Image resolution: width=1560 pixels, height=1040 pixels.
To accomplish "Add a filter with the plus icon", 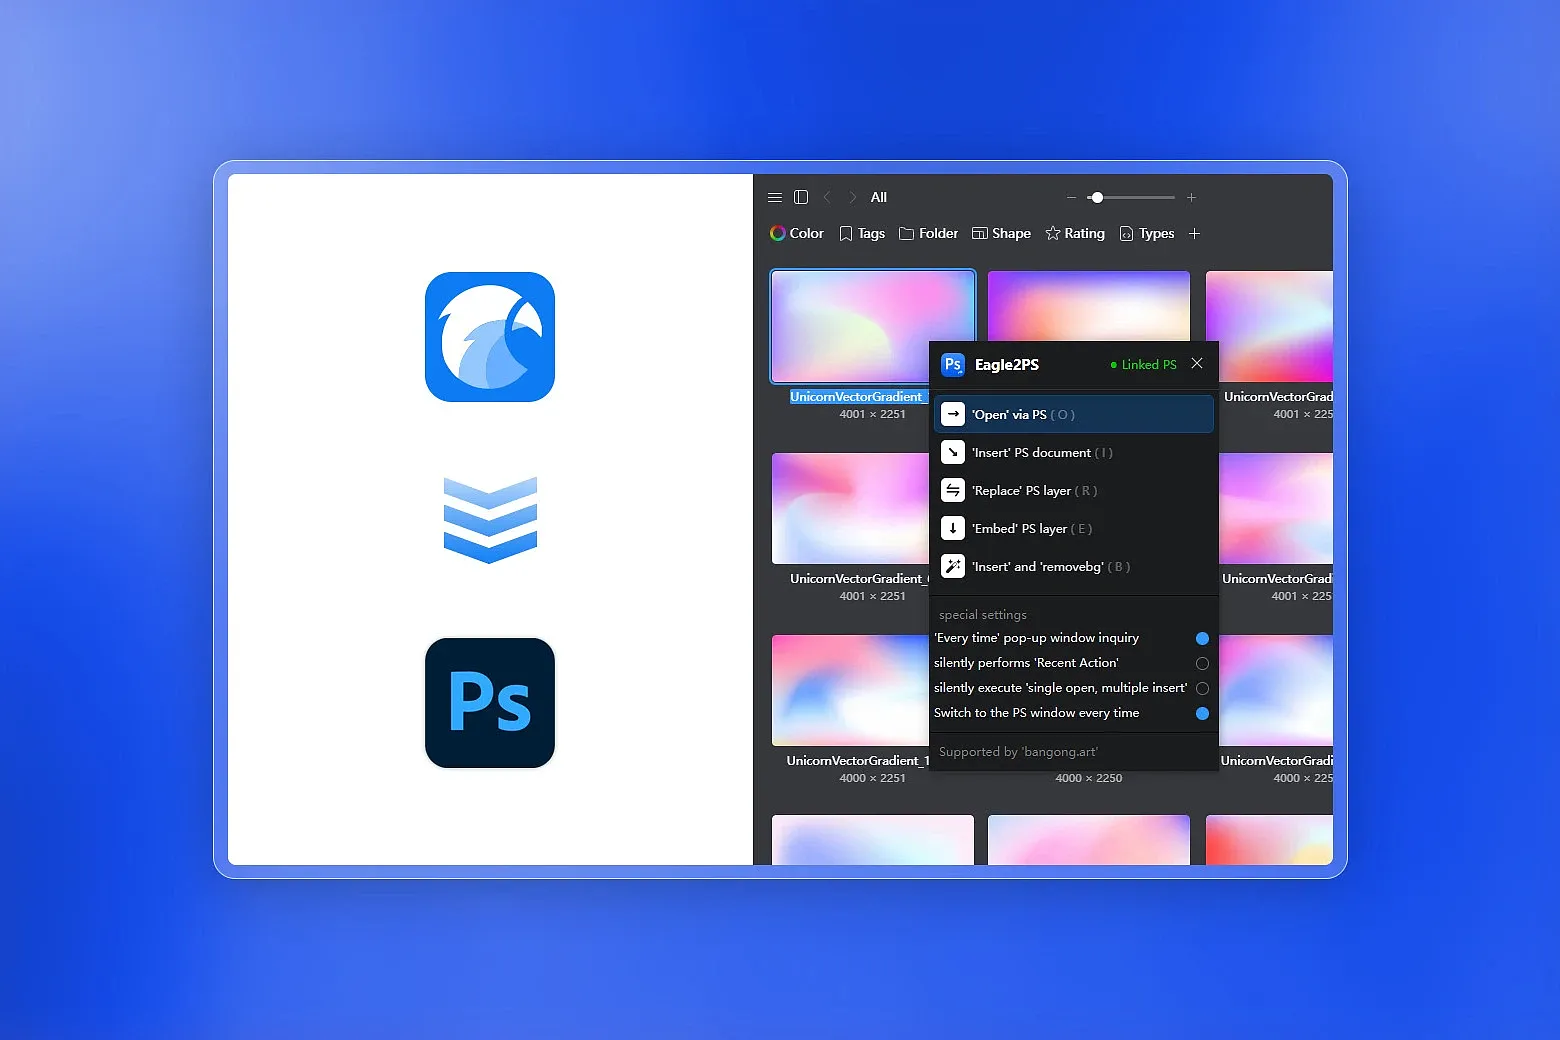I will point(1194,233).
